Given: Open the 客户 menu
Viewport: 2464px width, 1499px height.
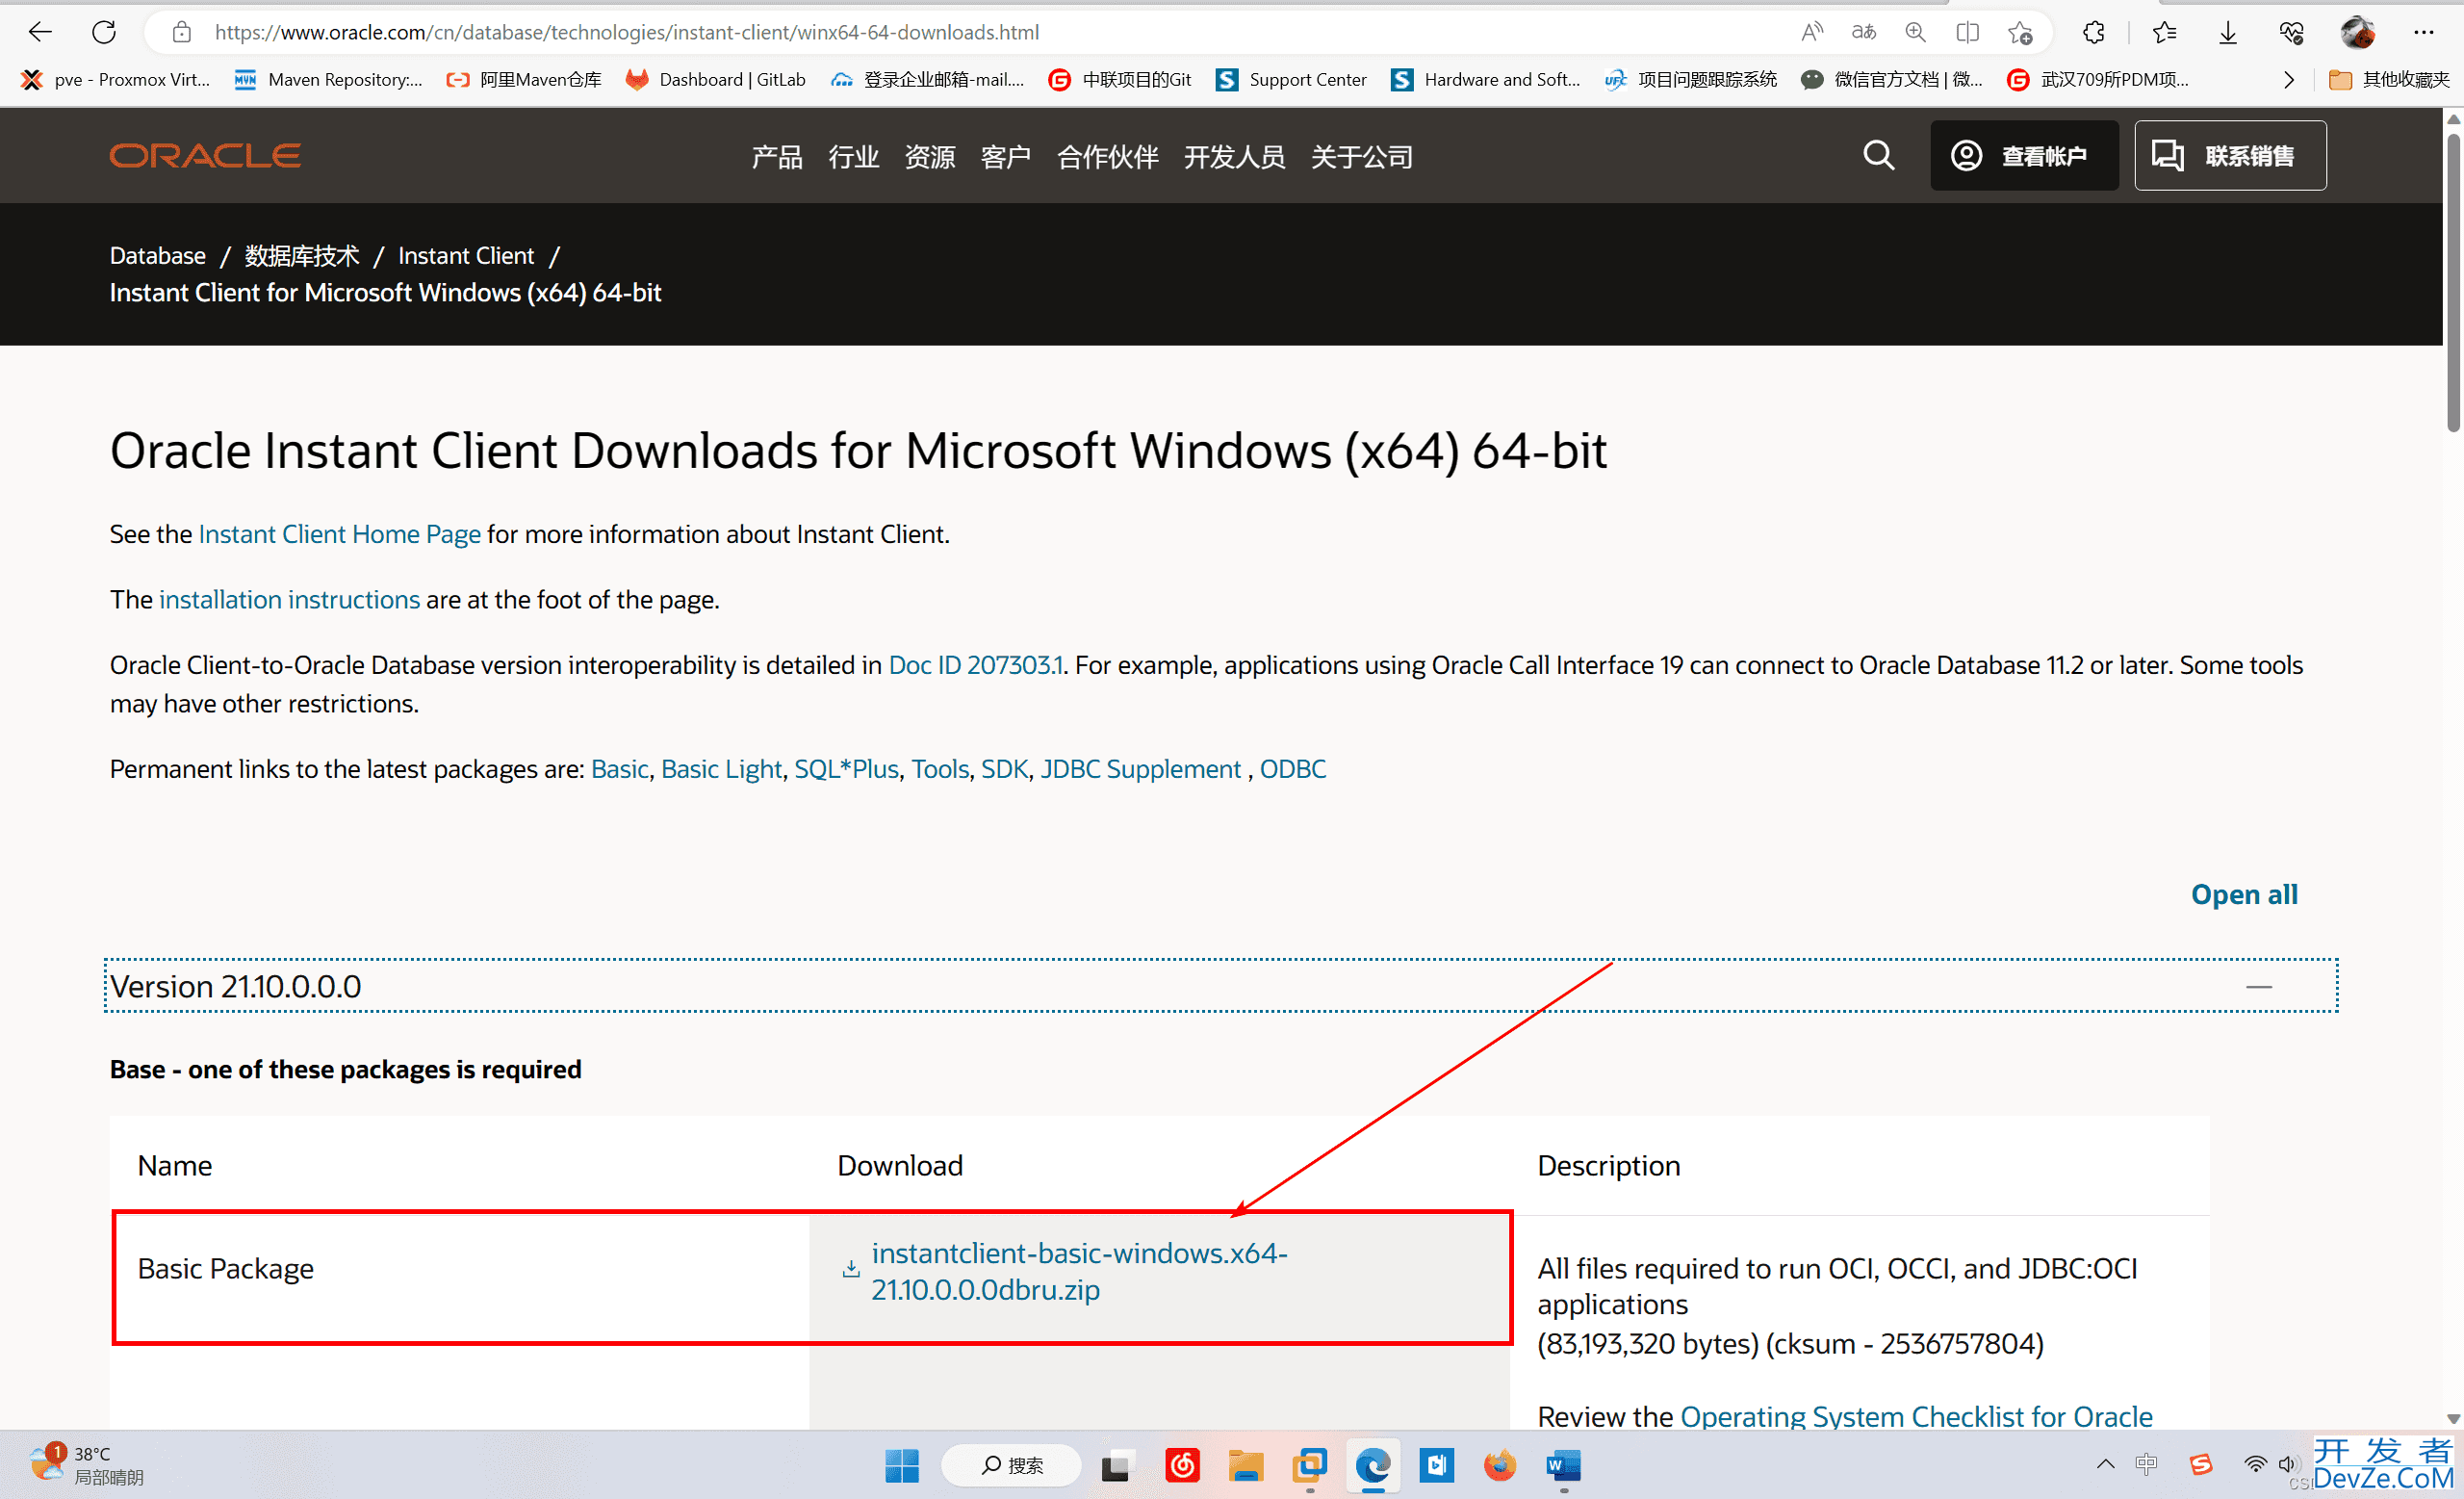Looking at the screenshot, I should [x=1006, y=157].
